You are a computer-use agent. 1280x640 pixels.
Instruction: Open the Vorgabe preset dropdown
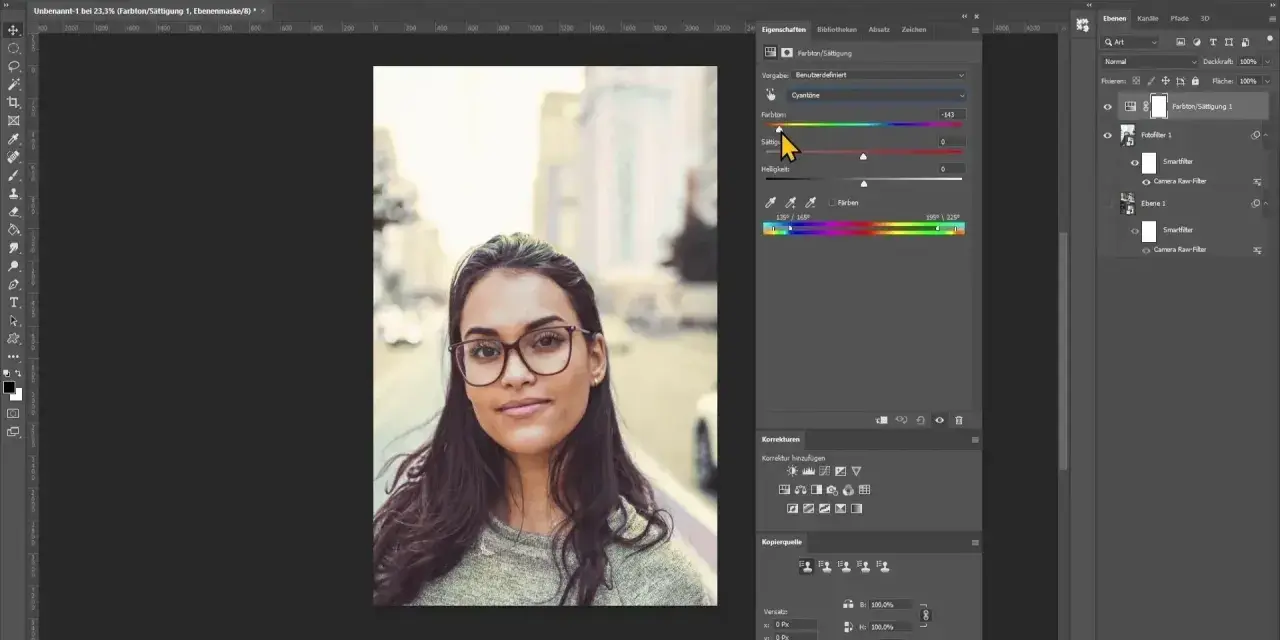(879, 75)
